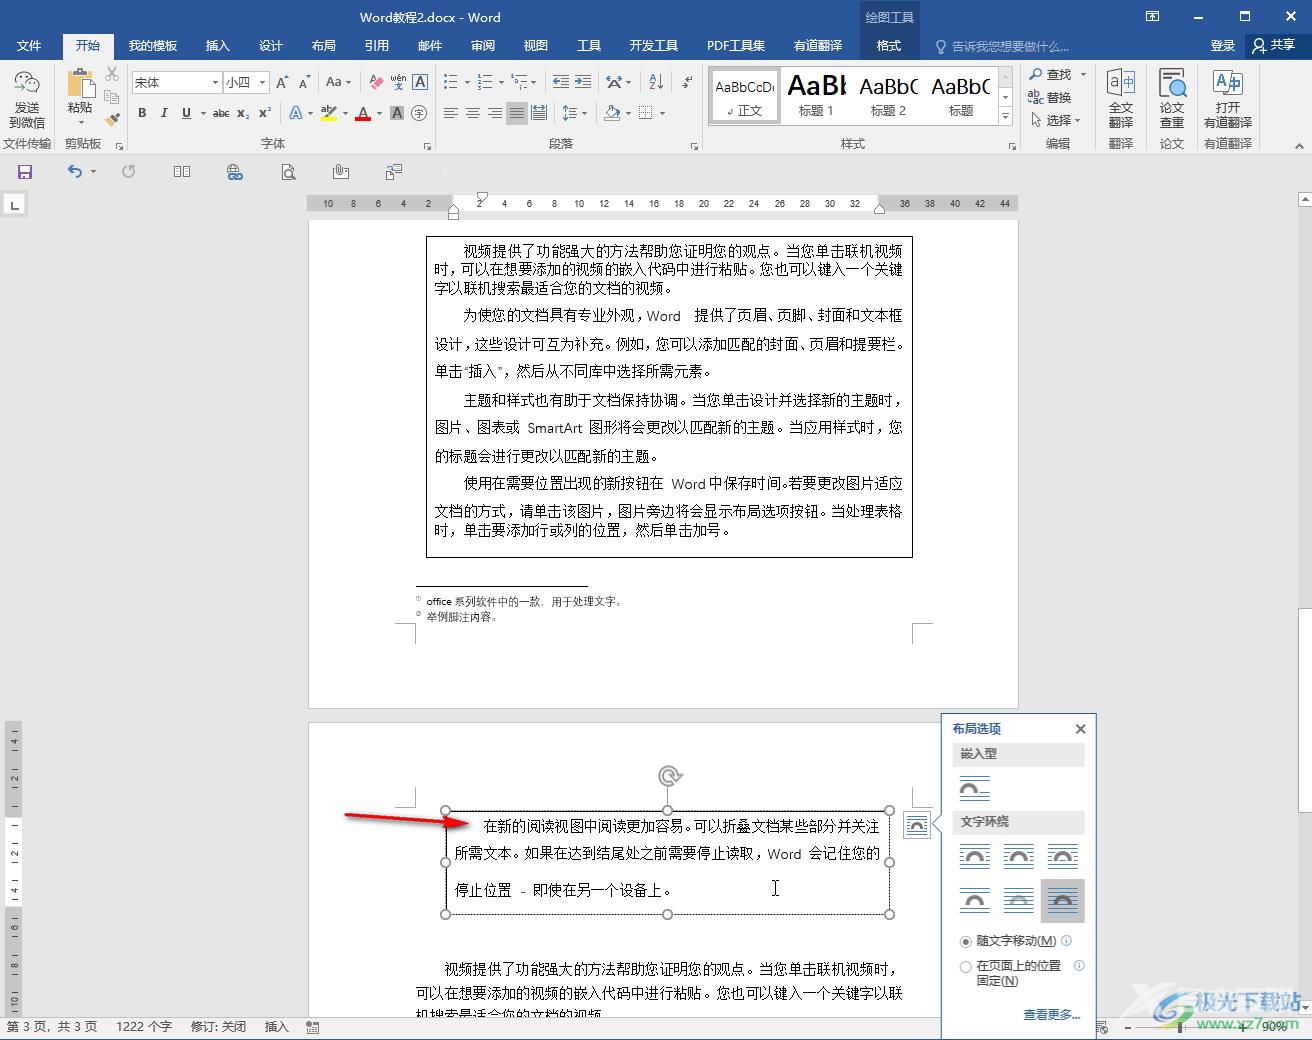
Task: Click the 替换 Replace button
Action: click(x=1050, y=97)
